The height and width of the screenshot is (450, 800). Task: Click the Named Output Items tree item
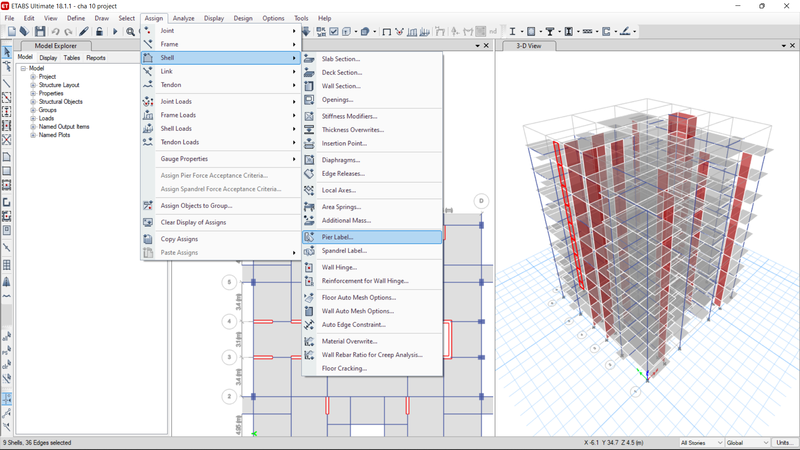[x=64, y=127]
